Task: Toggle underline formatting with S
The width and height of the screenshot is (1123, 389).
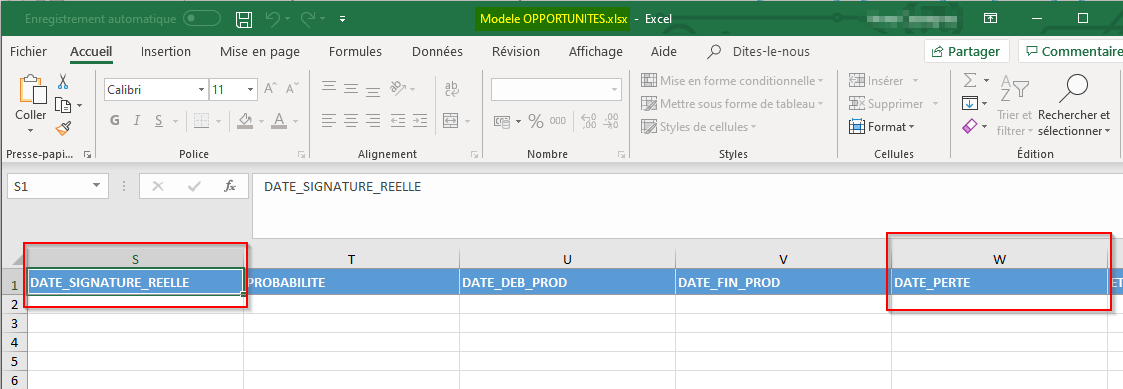Action: [157, 120]
